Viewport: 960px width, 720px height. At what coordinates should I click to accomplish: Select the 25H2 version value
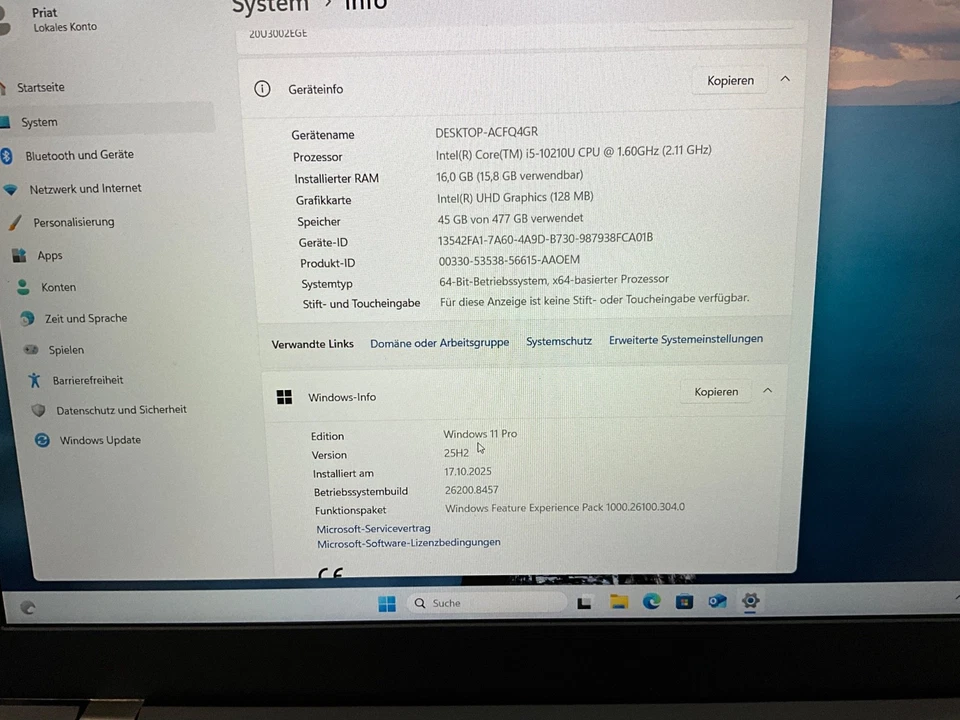pos(456,453)
